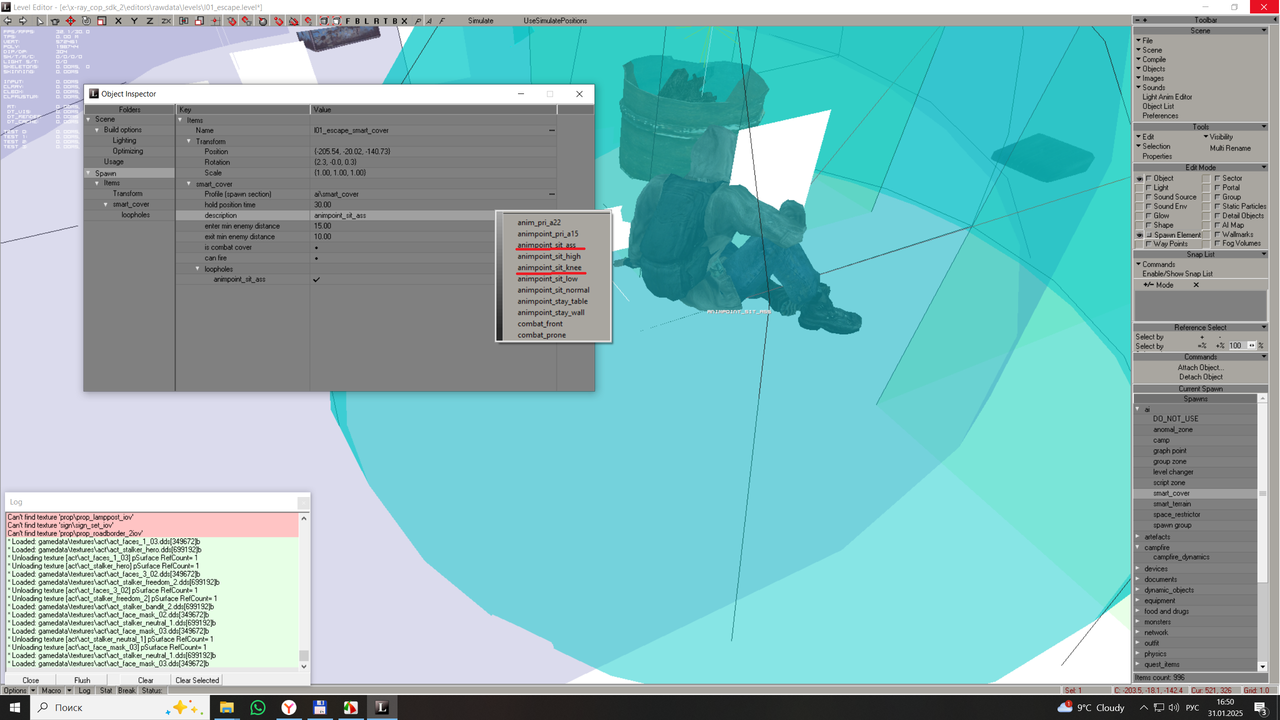The image size is (1280, 720).
Task: Click the Simulate button in top toolbar
Action: pyautogui.click(x=480, y=21)
